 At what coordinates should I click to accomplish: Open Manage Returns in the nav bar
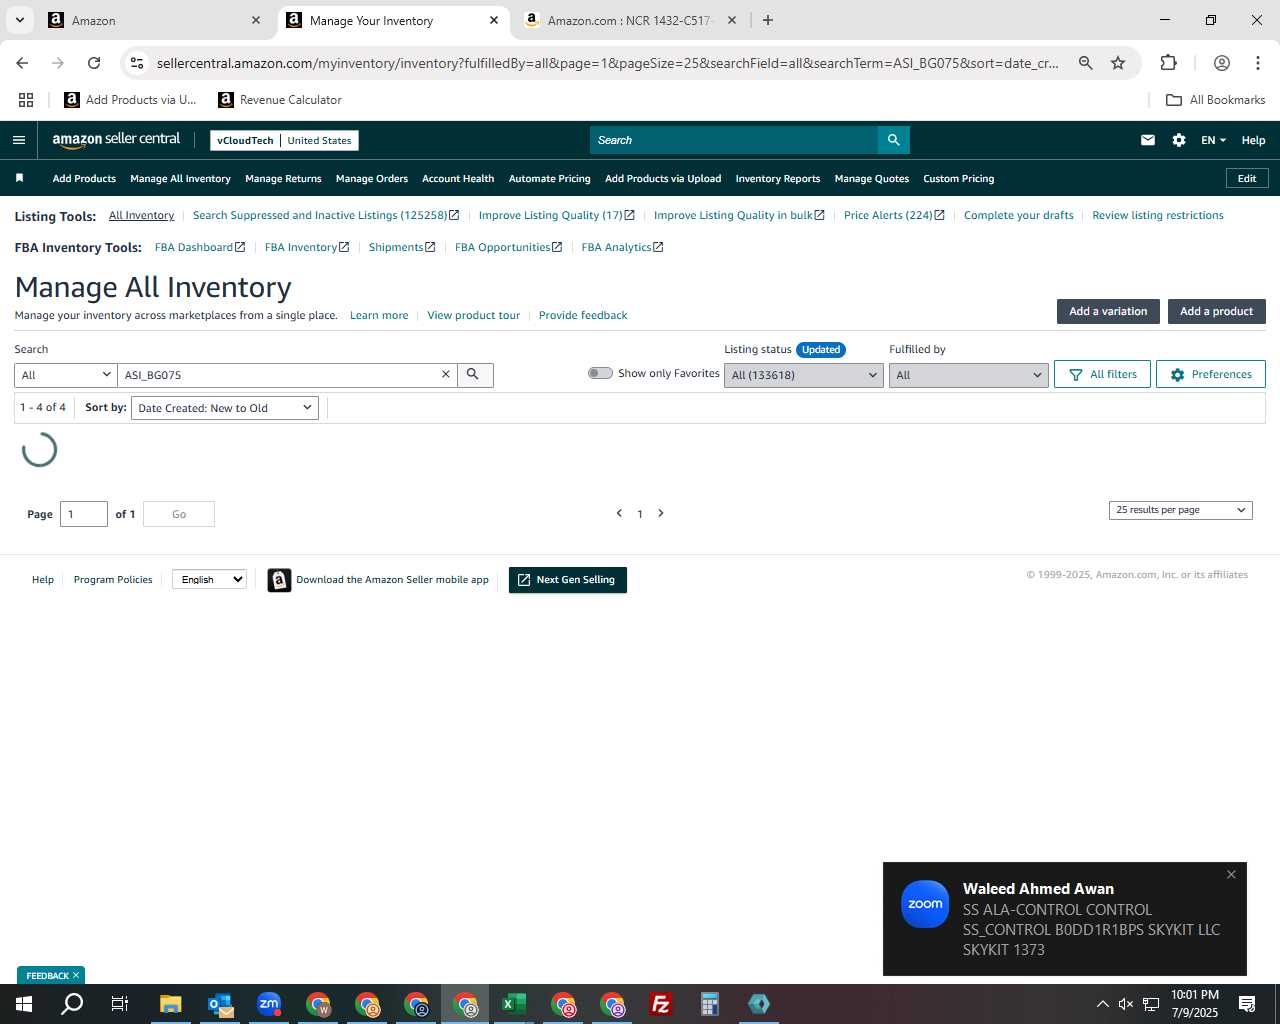(x=283, y=179)
